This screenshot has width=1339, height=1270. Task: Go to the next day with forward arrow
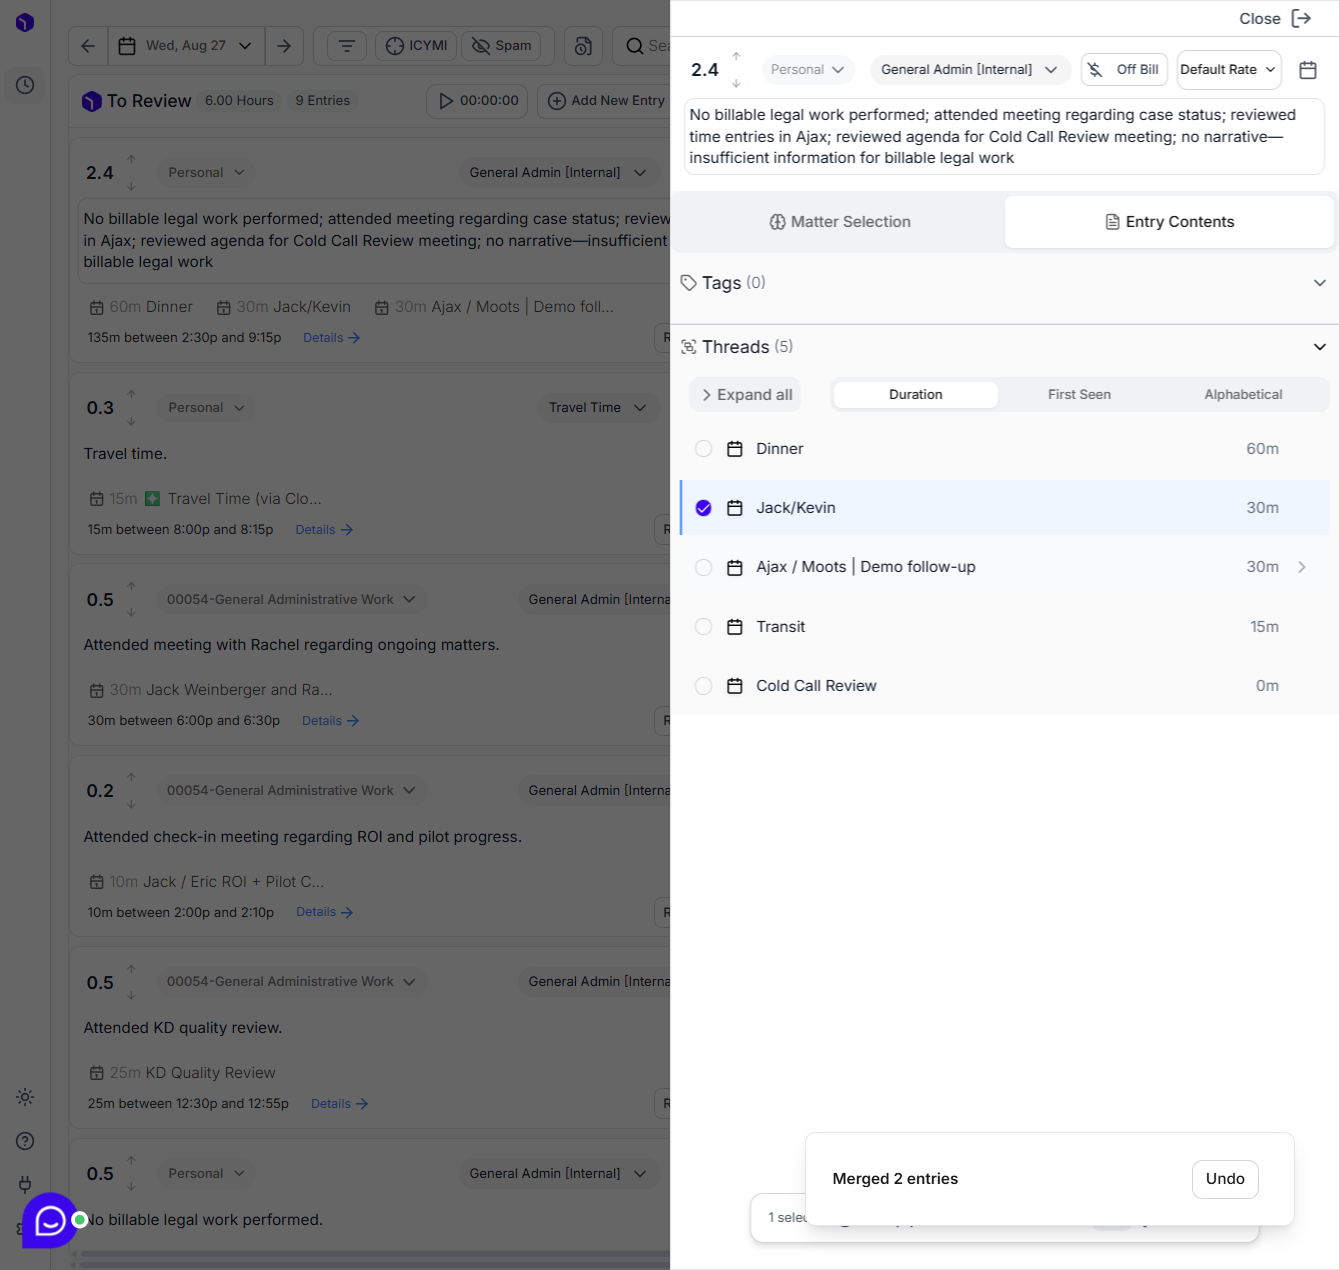[284, 46]
